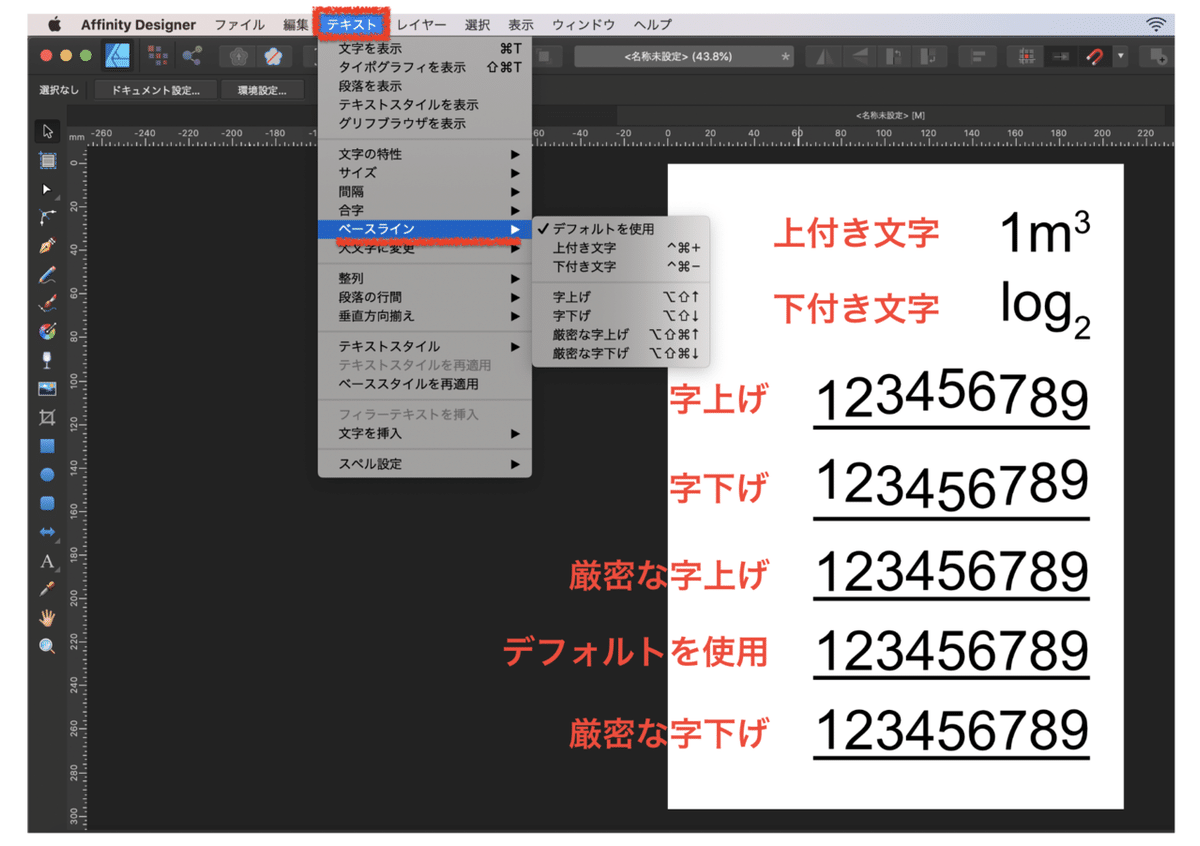Open the snapping options dropdown arrow
Screen dimensions: 1200x846
[1120, 56]
